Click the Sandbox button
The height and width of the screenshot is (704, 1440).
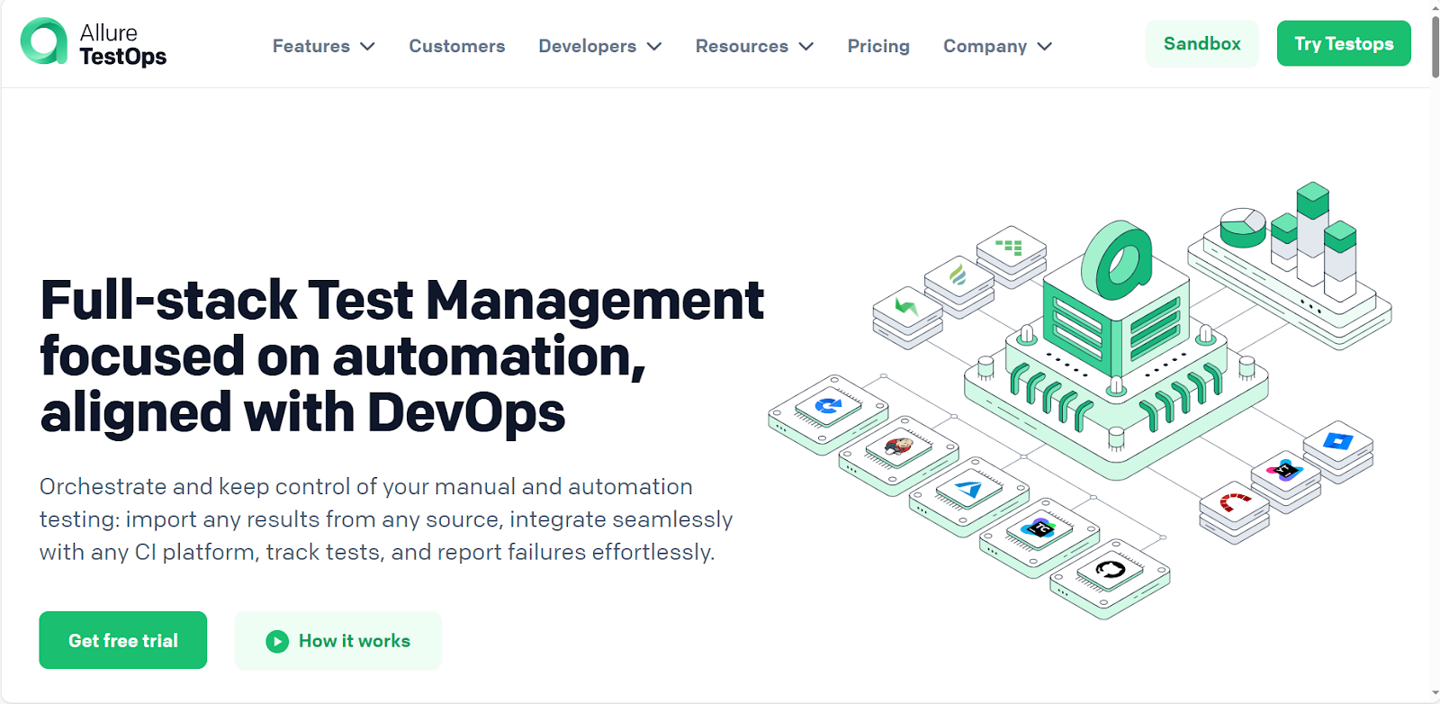[1202, 44]
